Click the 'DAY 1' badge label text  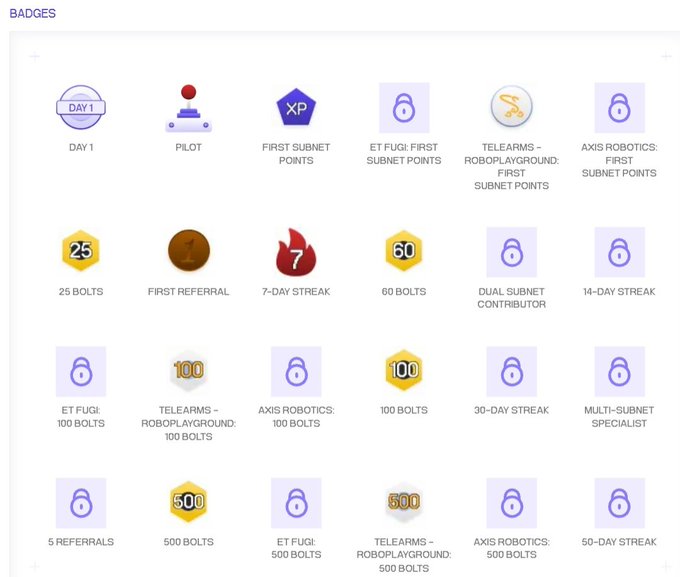(81, 148)
